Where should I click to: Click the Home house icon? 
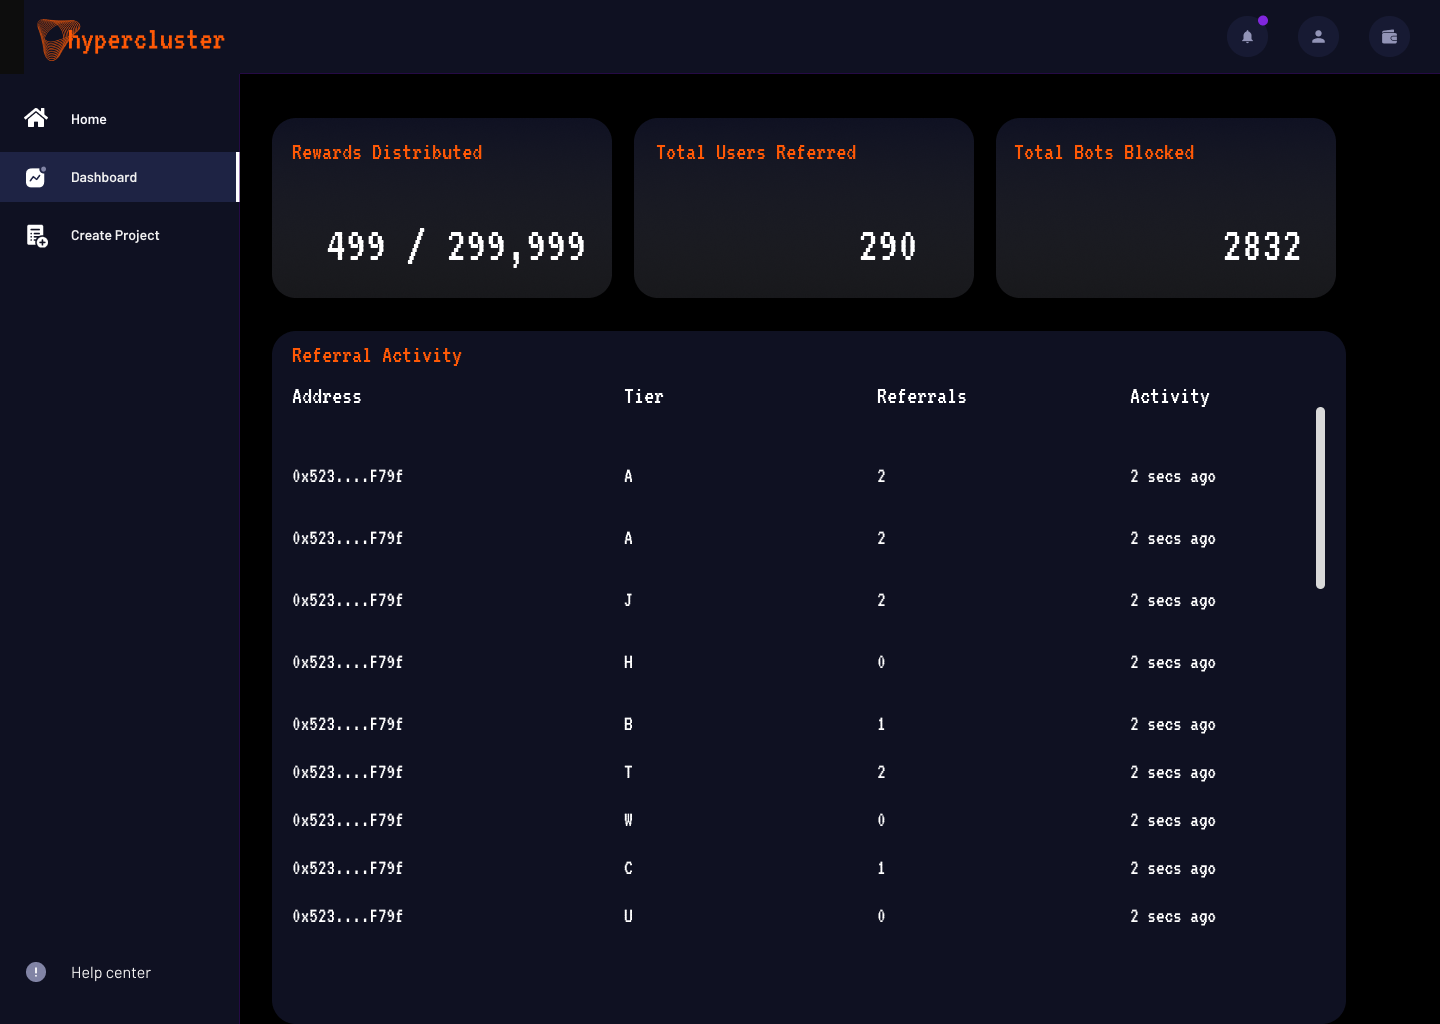pos(36,118)
